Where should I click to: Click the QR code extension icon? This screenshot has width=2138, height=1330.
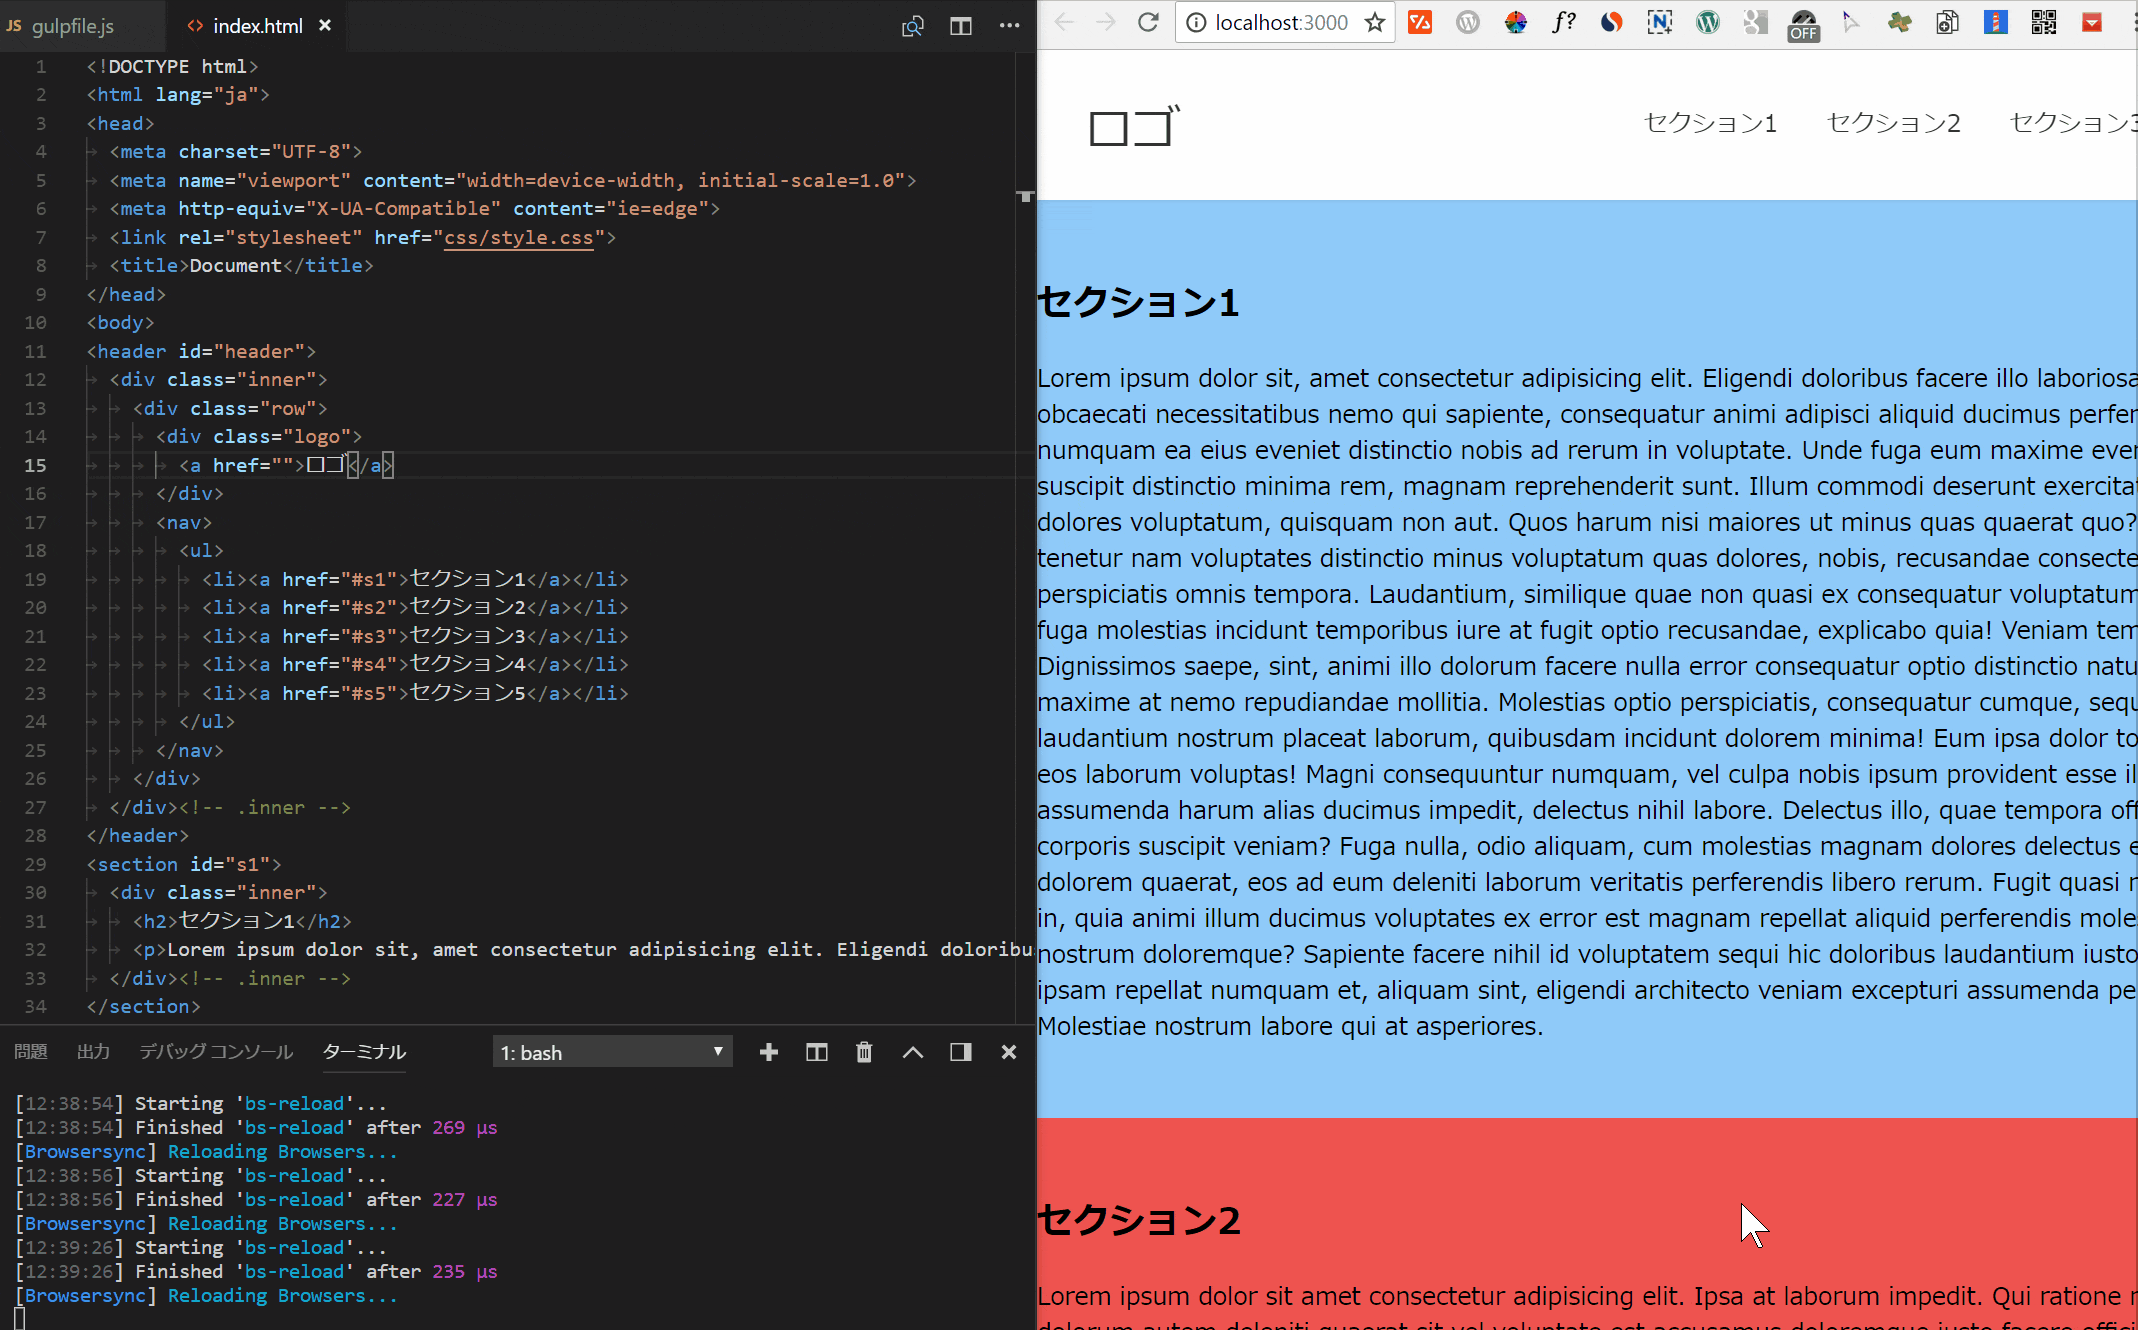tap(2043, 23)
